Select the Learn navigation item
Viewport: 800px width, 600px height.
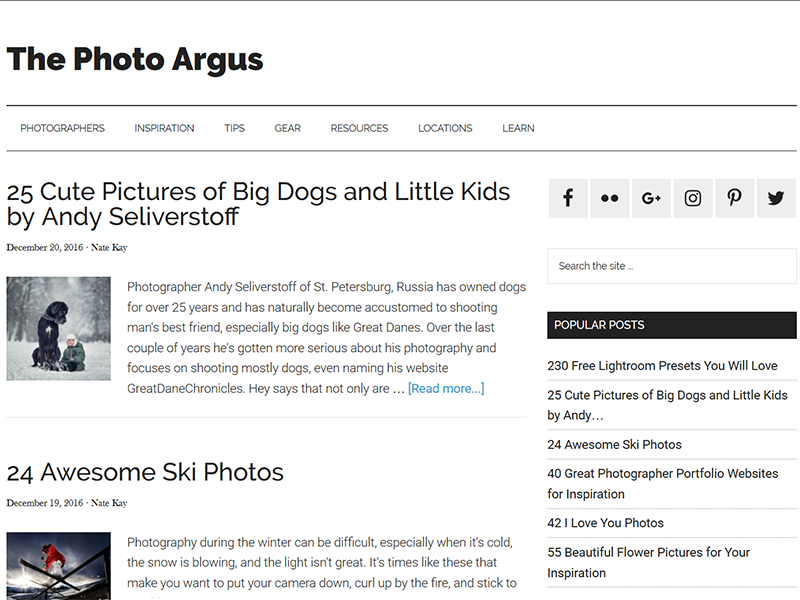pos(518,128)
